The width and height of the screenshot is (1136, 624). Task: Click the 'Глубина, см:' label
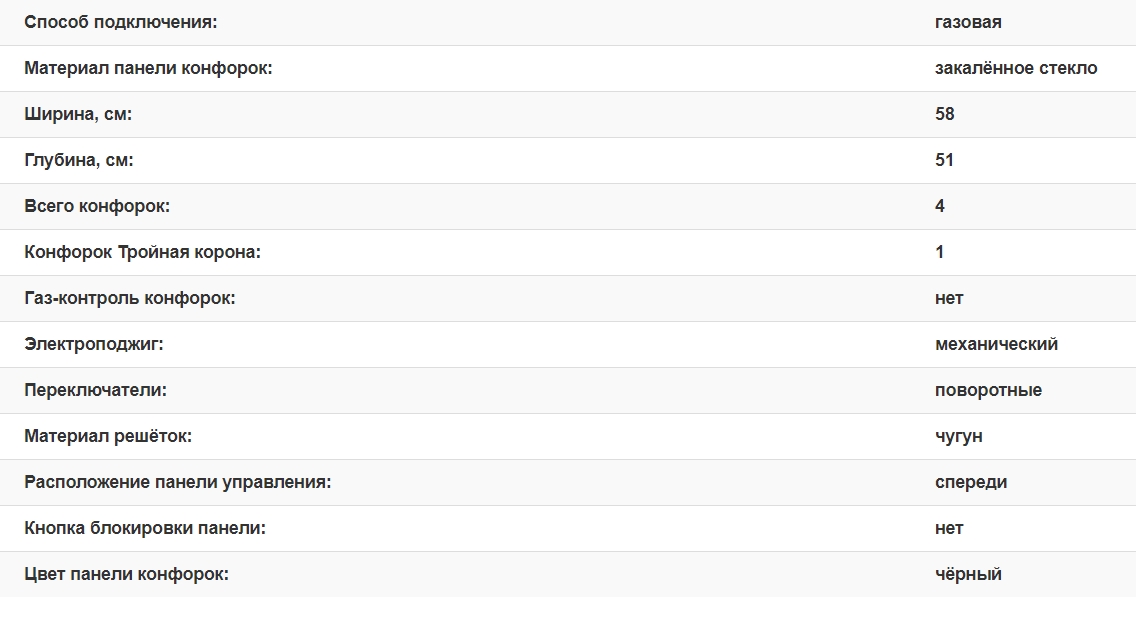pos(79,160)
